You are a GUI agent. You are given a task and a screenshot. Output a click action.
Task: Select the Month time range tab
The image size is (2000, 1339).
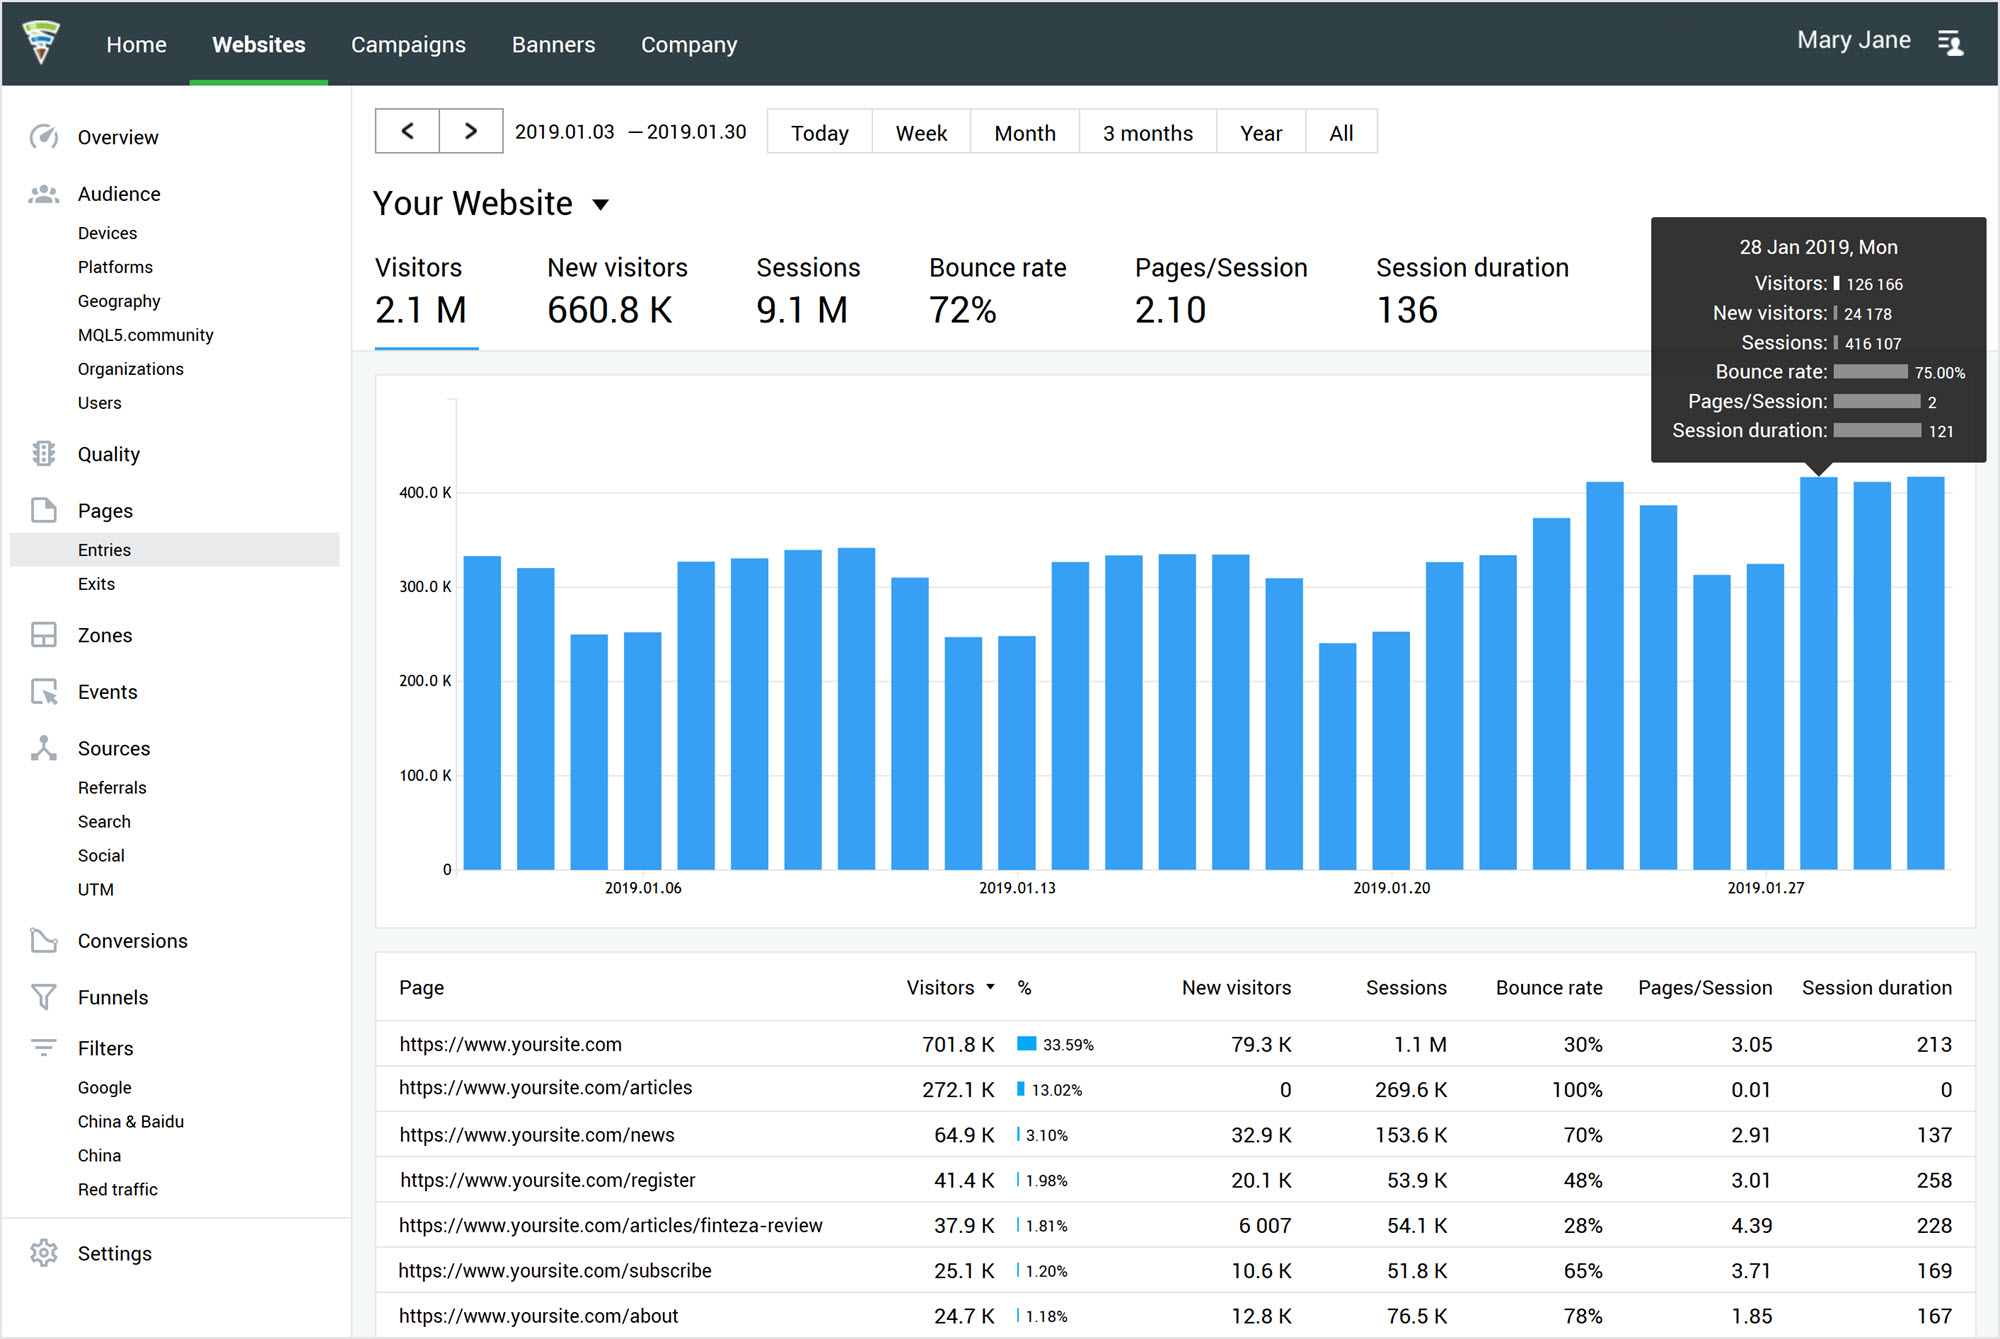point(1025,132)
